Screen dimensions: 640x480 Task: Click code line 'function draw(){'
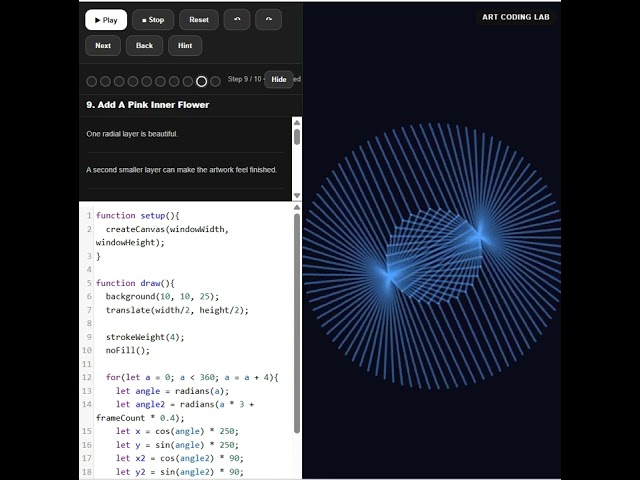[135, 283]
